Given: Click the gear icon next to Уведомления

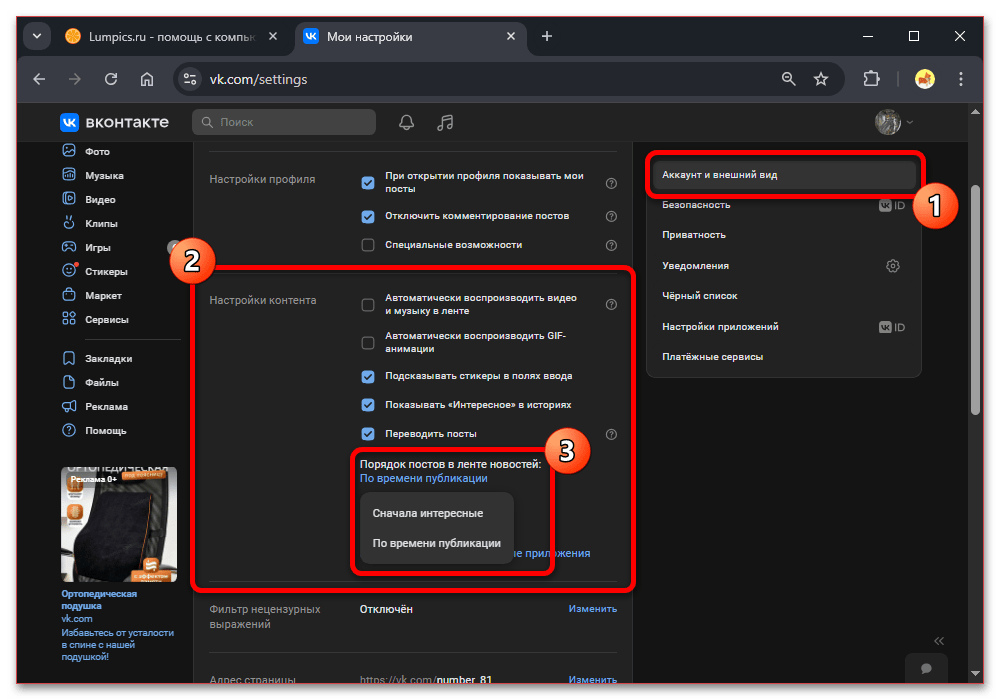Looking at the screenshot, I should (893, 266).
